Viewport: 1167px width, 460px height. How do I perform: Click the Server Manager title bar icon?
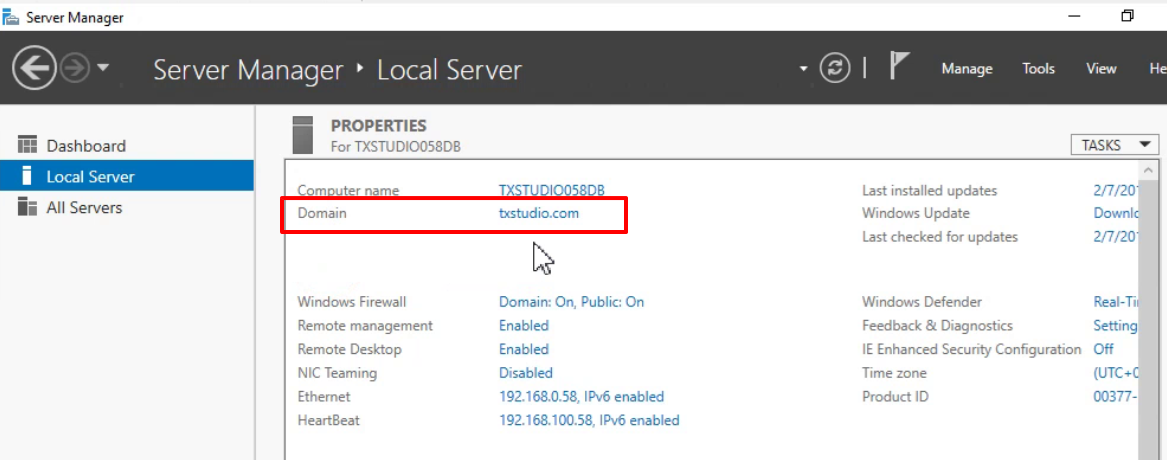pyautogui.click(x=11, y=17)
